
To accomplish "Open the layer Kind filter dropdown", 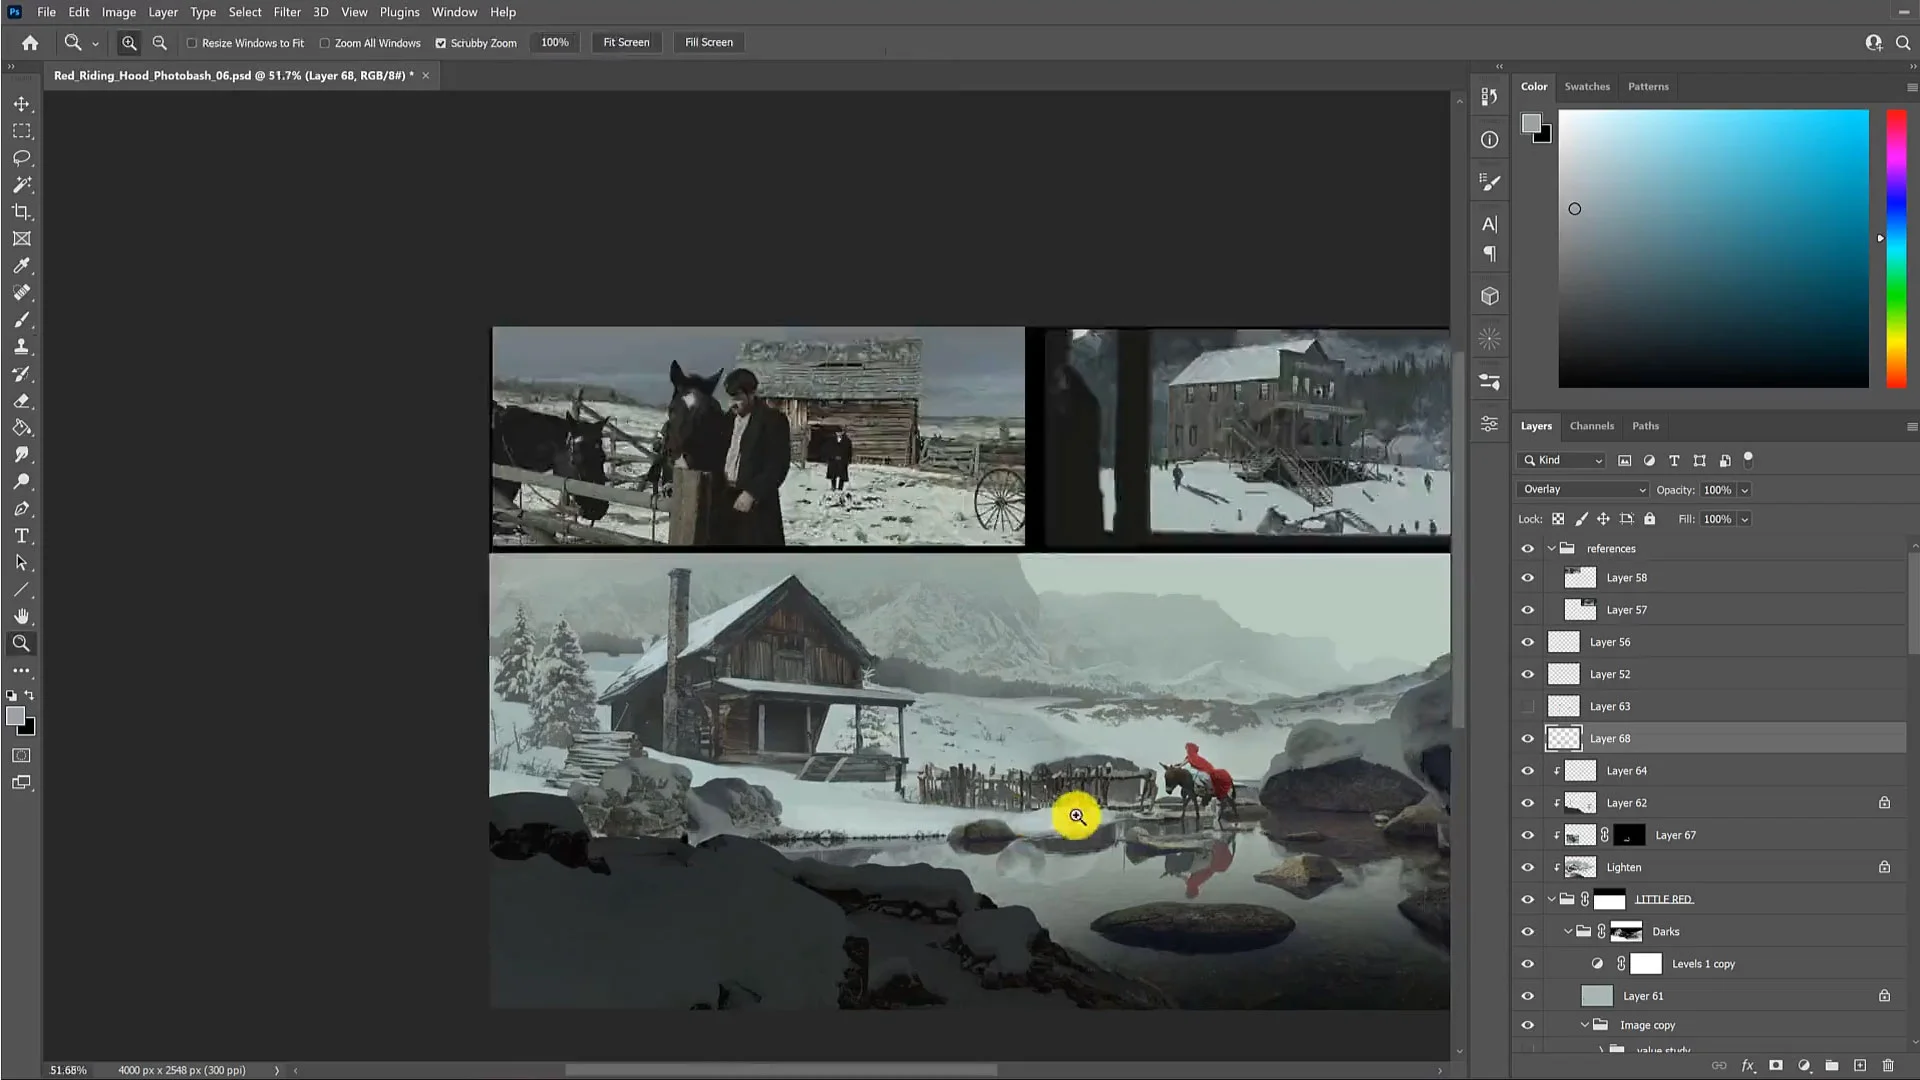I will pos(1562,461).
